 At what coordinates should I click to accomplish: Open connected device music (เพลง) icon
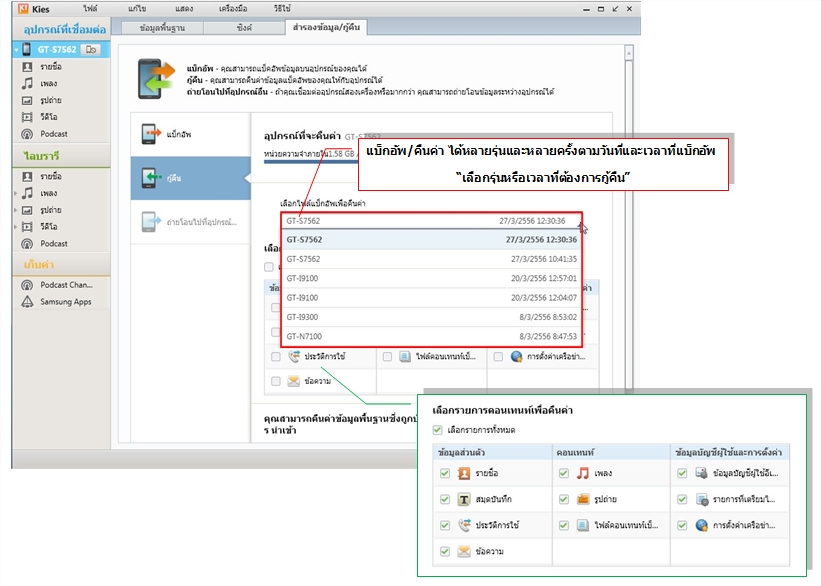point(27,83)
